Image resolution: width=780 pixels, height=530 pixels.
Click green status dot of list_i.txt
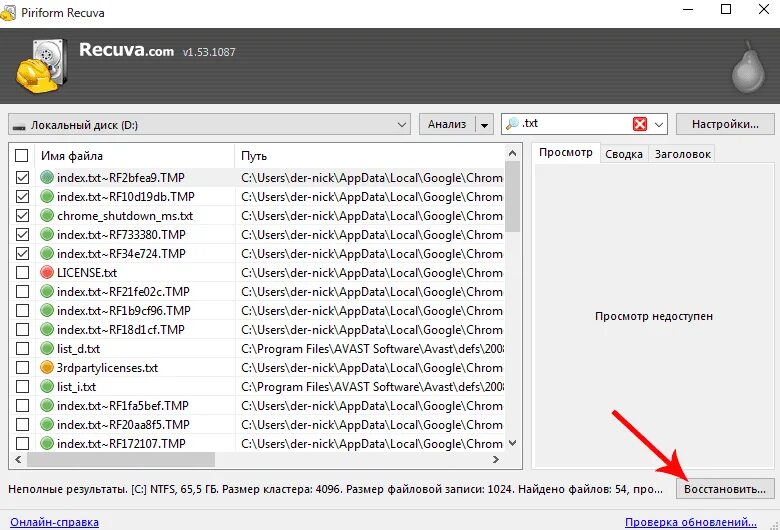click(x=47, y=386)
